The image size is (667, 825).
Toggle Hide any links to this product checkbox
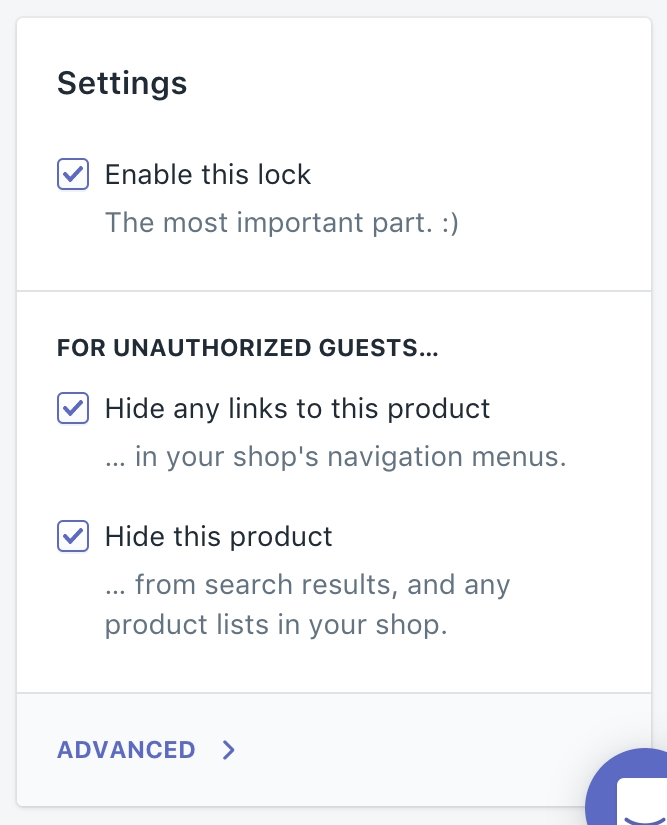point(73,408)
